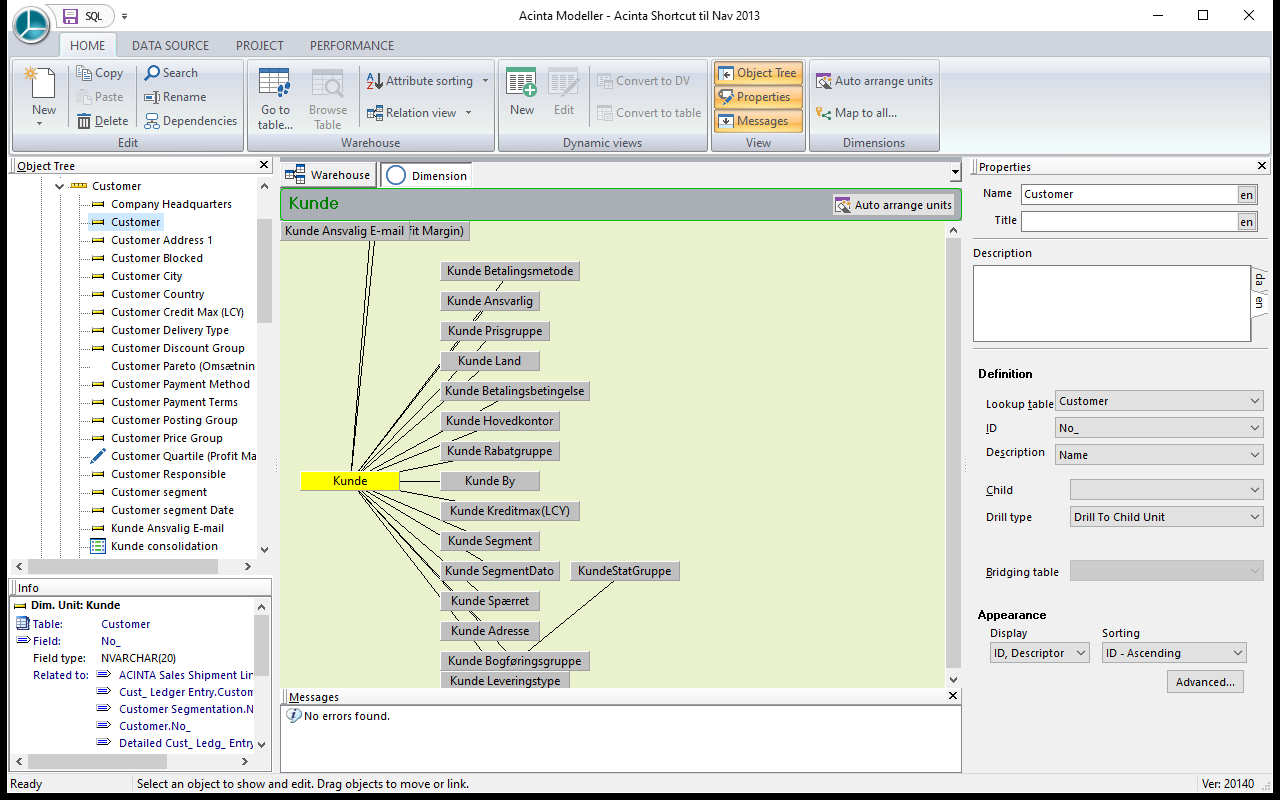
Task: Click the SQL quick access button
Action: pos(94,16)
